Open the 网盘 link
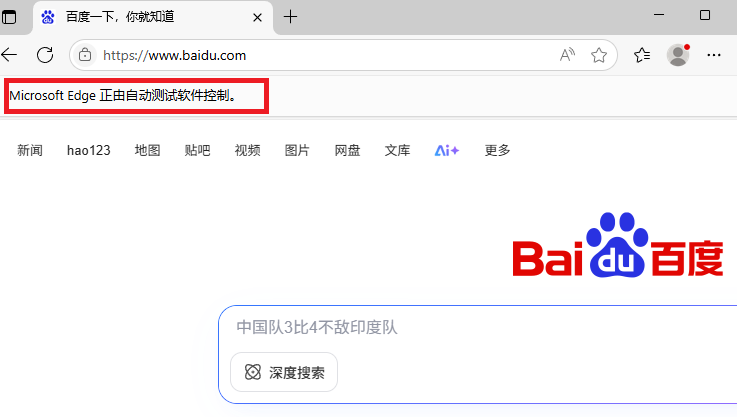 [x=347, y=150]
